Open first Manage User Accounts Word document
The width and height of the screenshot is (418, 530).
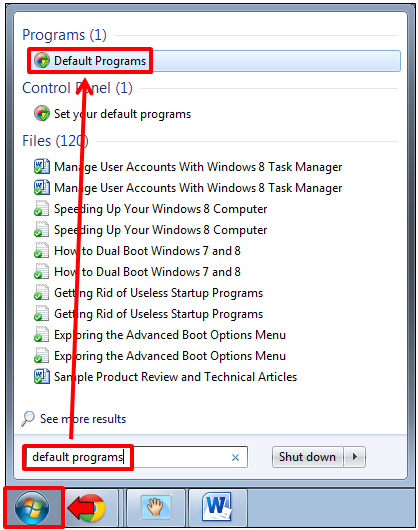pyautogui.click(x=188, y=167)
